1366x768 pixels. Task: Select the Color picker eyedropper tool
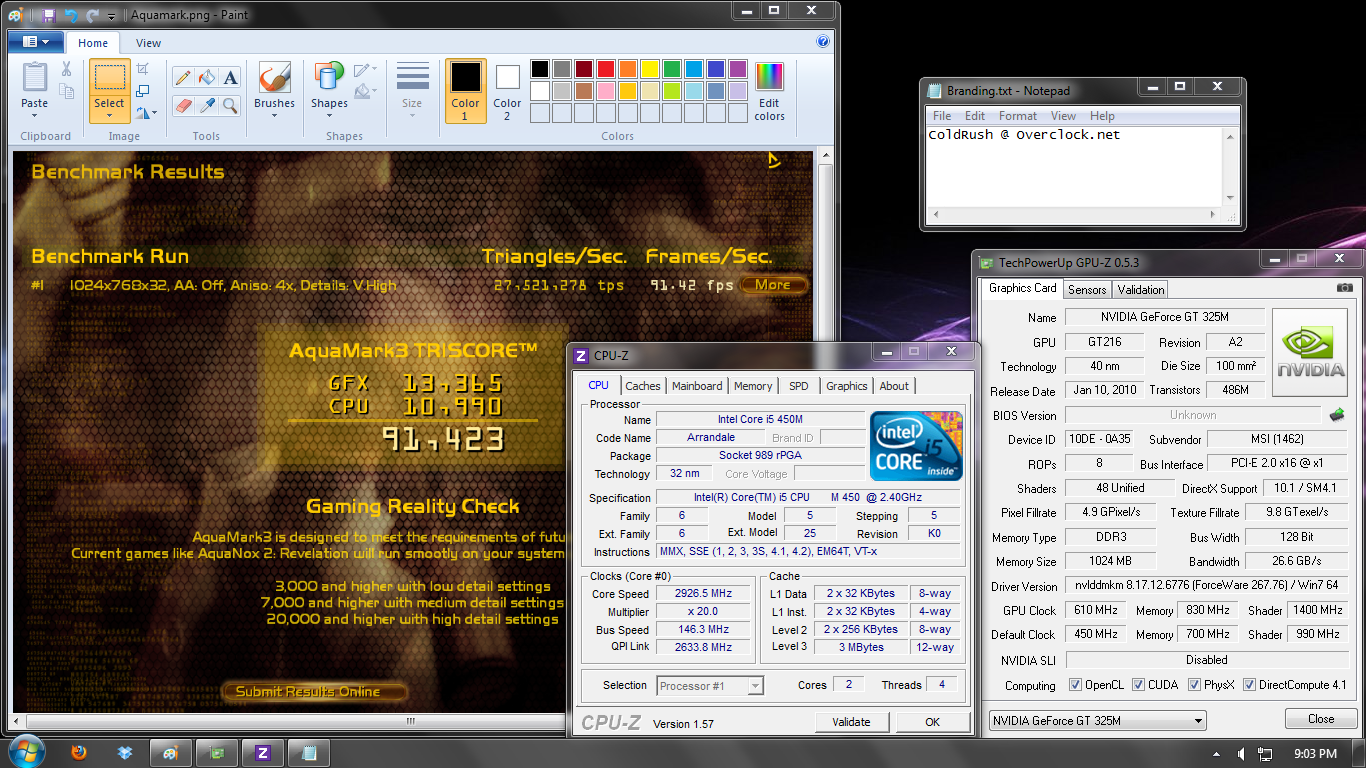click(x=207, y=105)
